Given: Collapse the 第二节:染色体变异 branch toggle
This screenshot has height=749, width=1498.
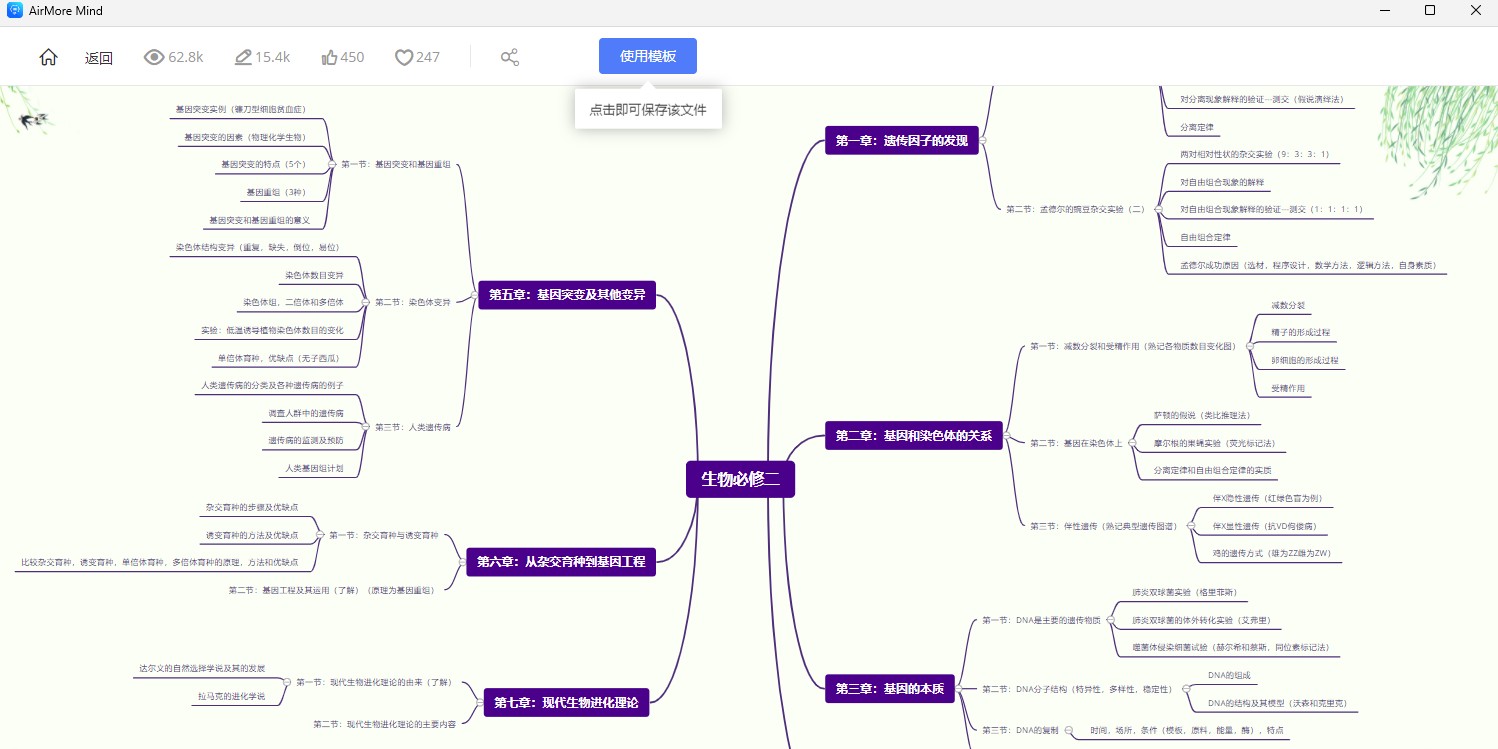Looking at the screenshot, I should [366, 301].
